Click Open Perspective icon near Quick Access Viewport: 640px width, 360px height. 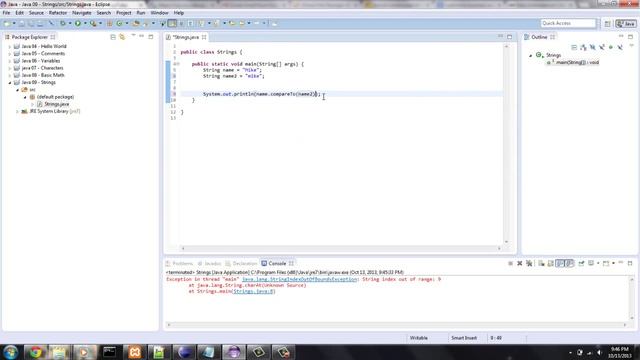point(607,24)
